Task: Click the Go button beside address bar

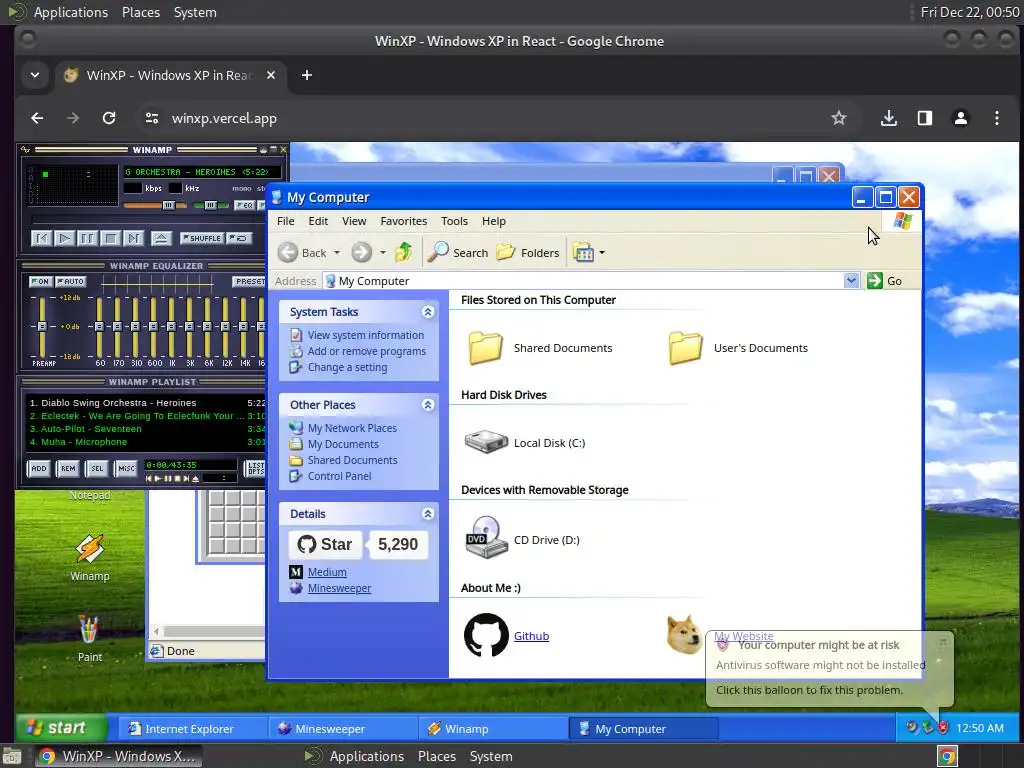Action: click(x=885, y=281)
